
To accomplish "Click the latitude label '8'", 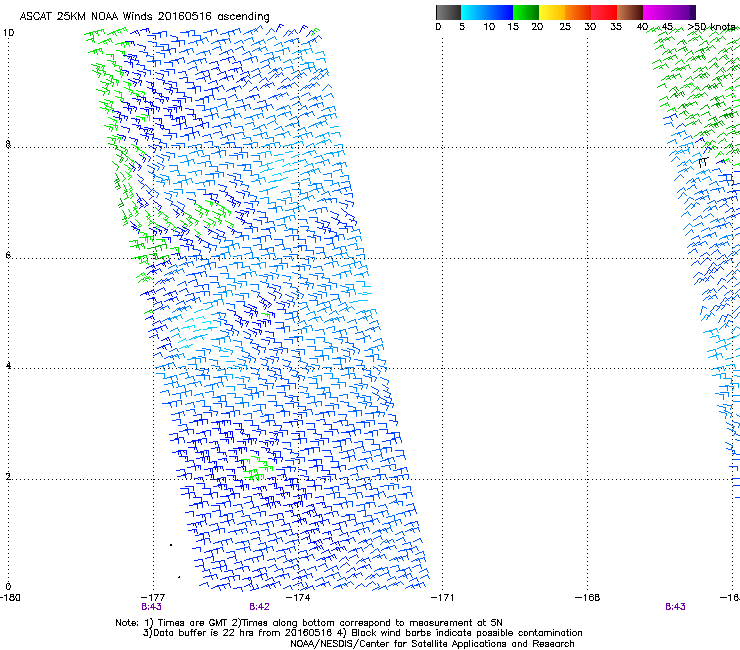I will (x=8, y=144).
